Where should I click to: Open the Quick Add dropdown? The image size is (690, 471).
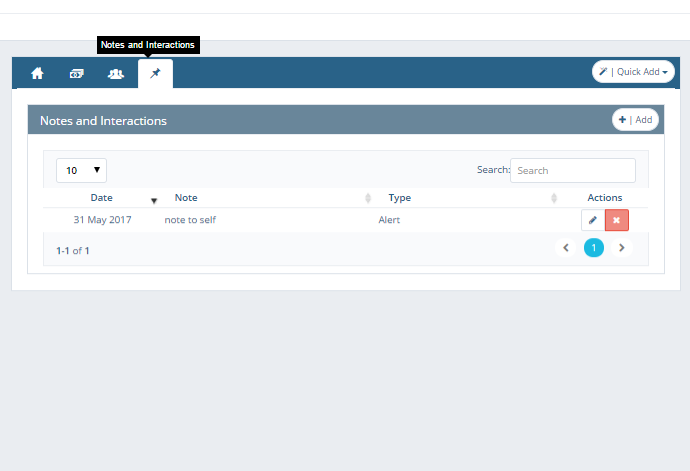tap(633, 72)
